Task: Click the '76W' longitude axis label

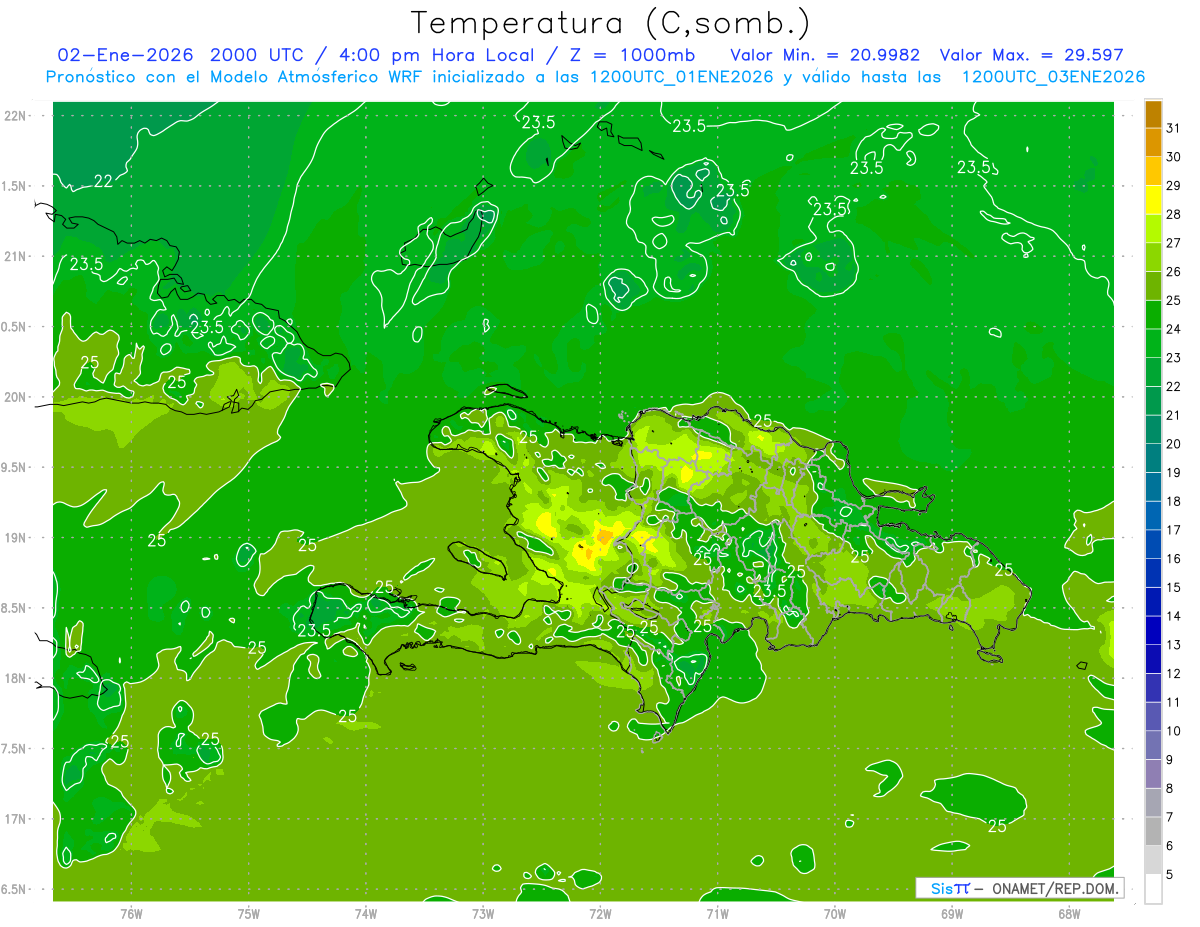Action: coord(131,914)
